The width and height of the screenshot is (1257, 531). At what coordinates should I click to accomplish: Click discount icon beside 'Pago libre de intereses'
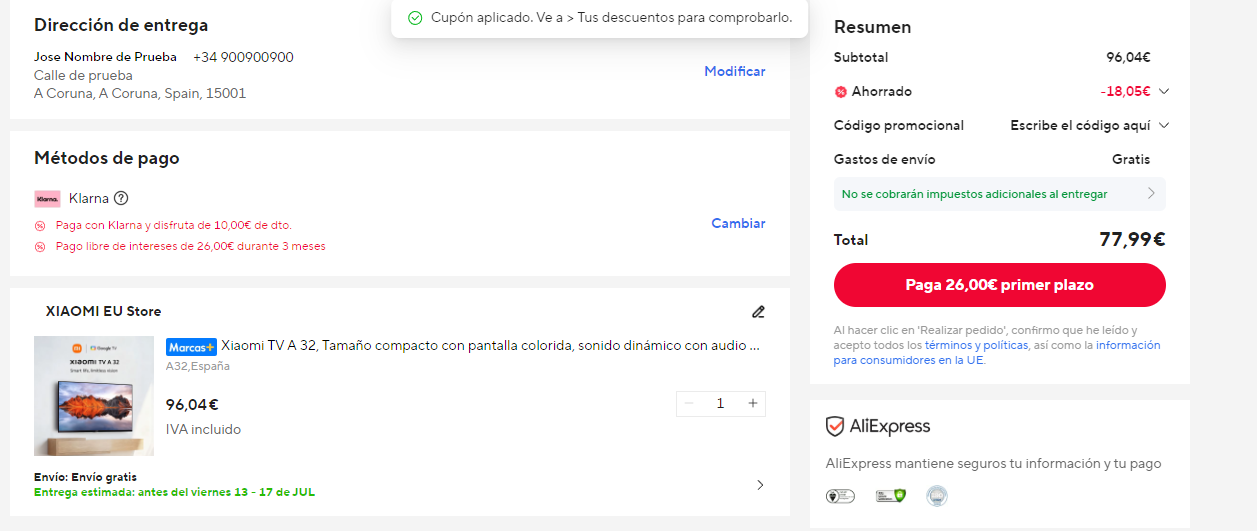point(40,246)
